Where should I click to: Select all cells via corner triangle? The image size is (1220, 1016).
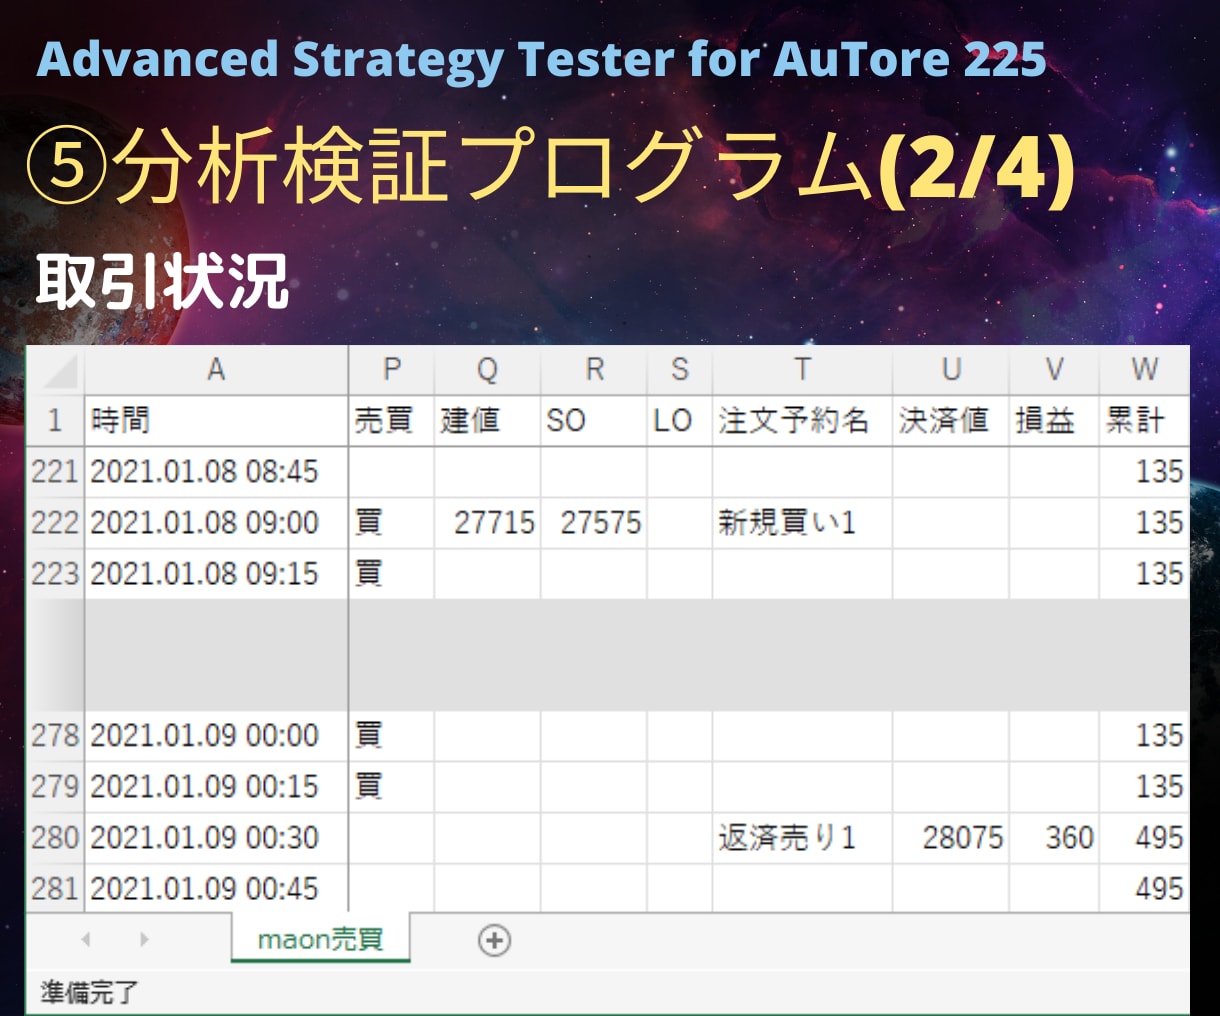56,371
